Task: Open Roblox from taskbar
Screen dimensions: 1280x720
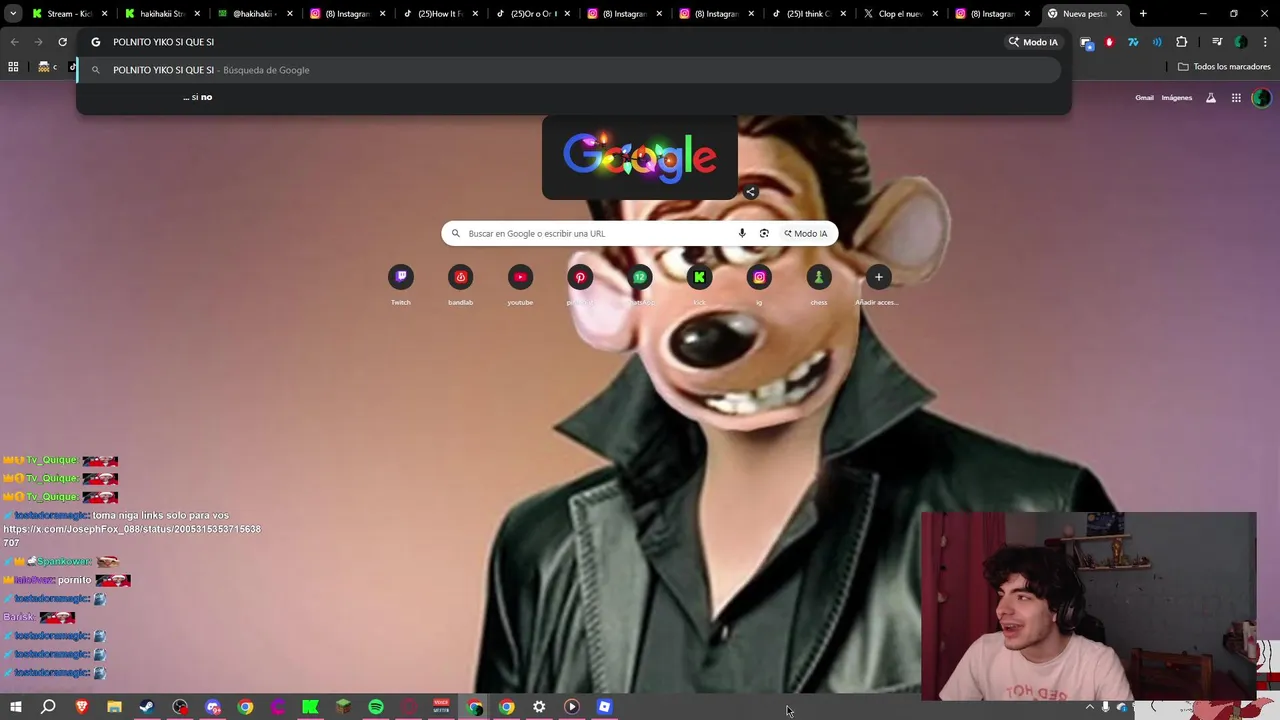Action: 604,707
